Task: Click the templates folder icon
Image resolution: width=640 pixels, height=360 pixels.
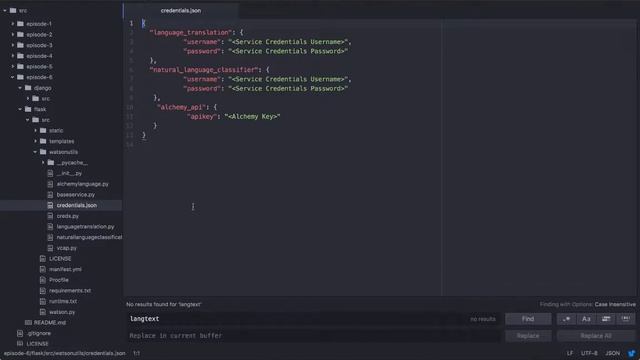Action: pyautogui.click(x=43, y=141)
